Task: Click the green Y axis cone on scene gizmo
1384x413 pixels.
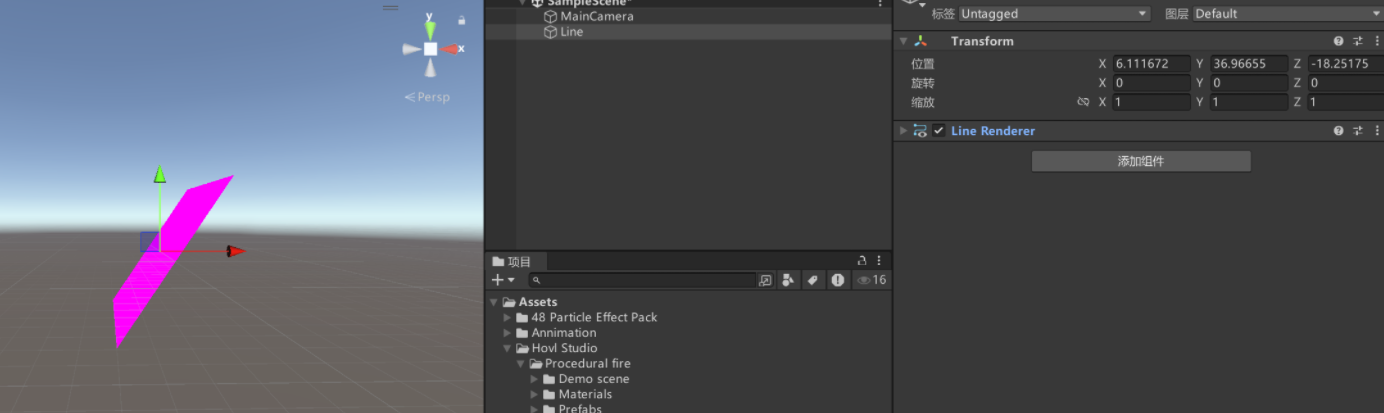Action: (x=430, y=29)
